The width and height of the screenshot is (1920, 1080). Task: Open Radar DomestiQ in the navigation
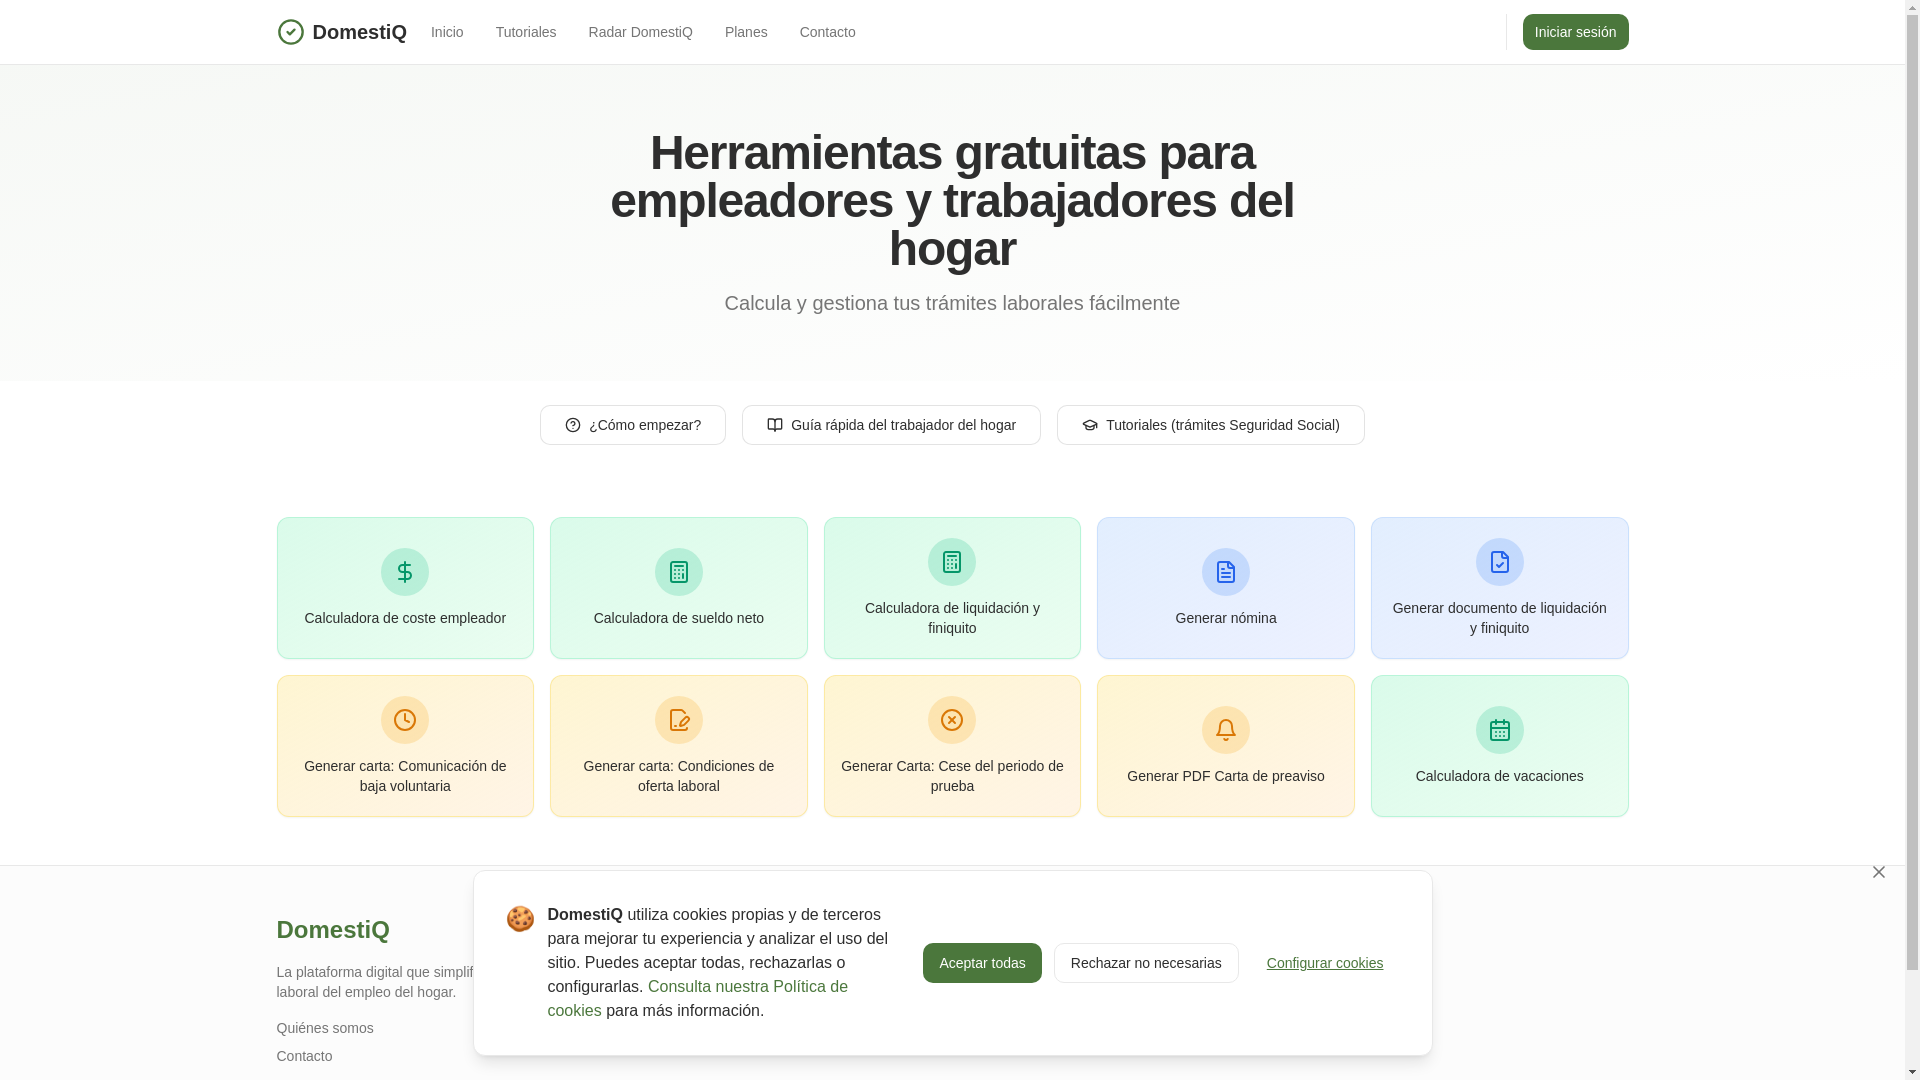coord(641,32)
